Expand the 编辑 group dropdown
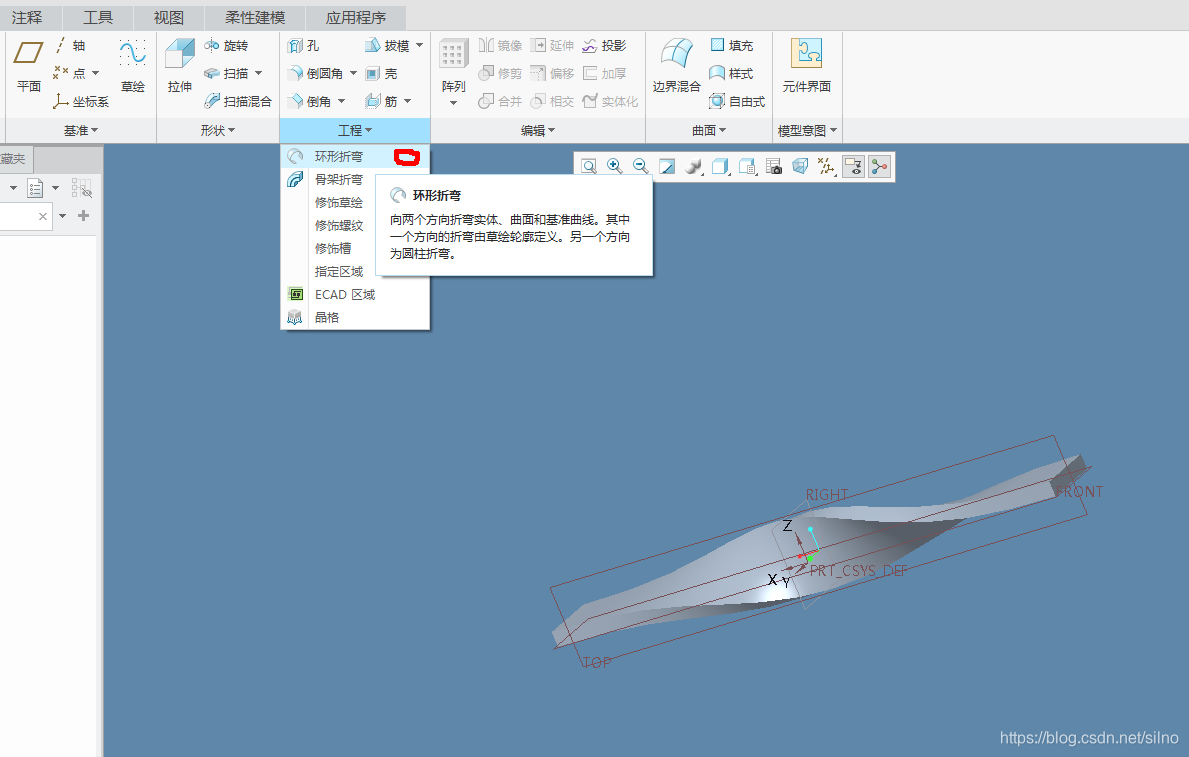This screenshot has height=757, width=1189. pos(537,131)
